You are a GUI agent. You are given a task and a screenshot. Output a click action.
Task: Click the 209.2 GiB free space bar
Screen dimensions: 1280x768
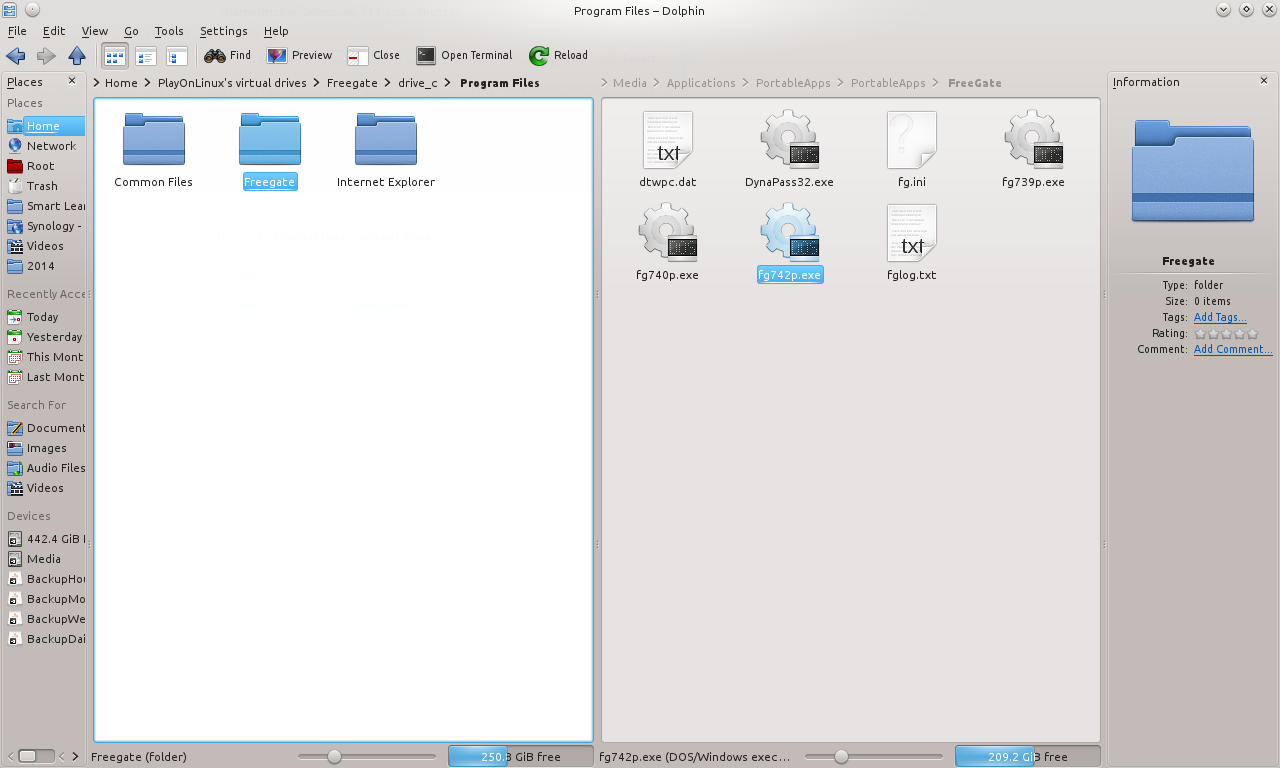(x=1027, y=757)
